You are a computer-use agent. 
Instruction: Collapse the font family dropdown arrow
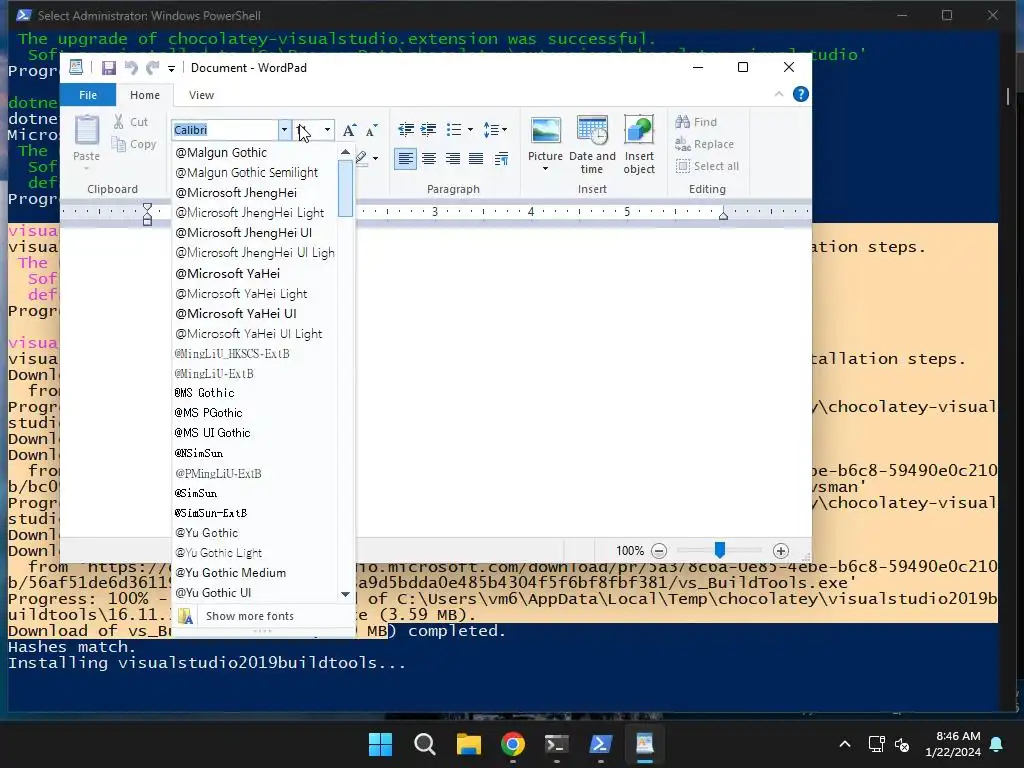[x=284, y=130]
